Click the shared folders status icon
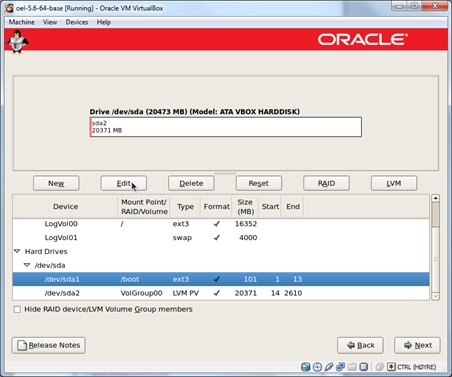 (352, 367)
